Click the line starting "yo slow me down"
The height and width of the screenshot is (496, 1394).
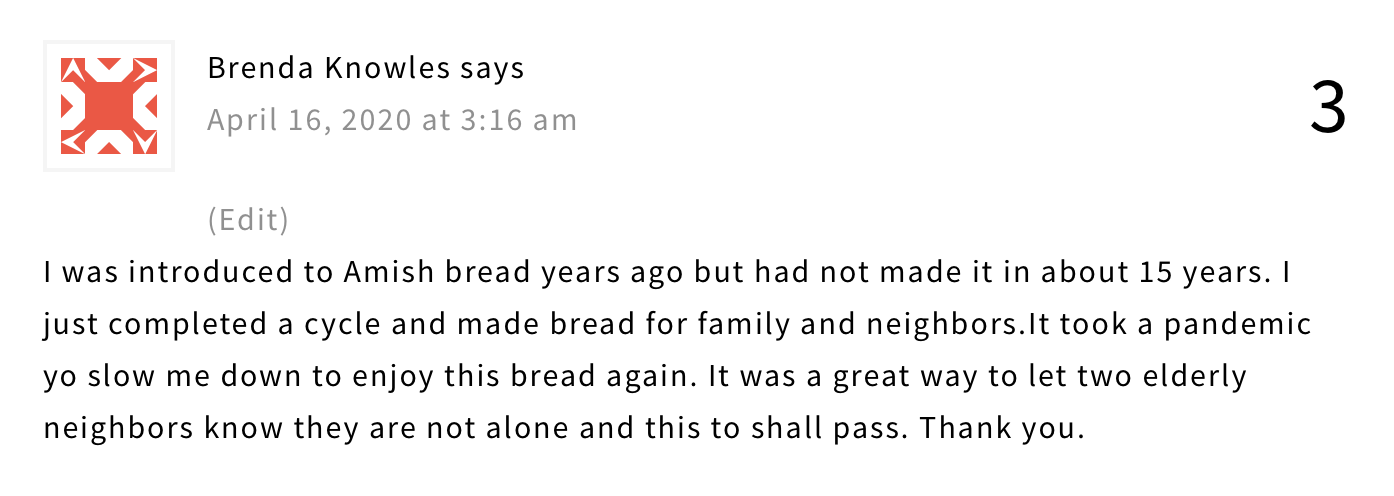[x=646, y=377]
